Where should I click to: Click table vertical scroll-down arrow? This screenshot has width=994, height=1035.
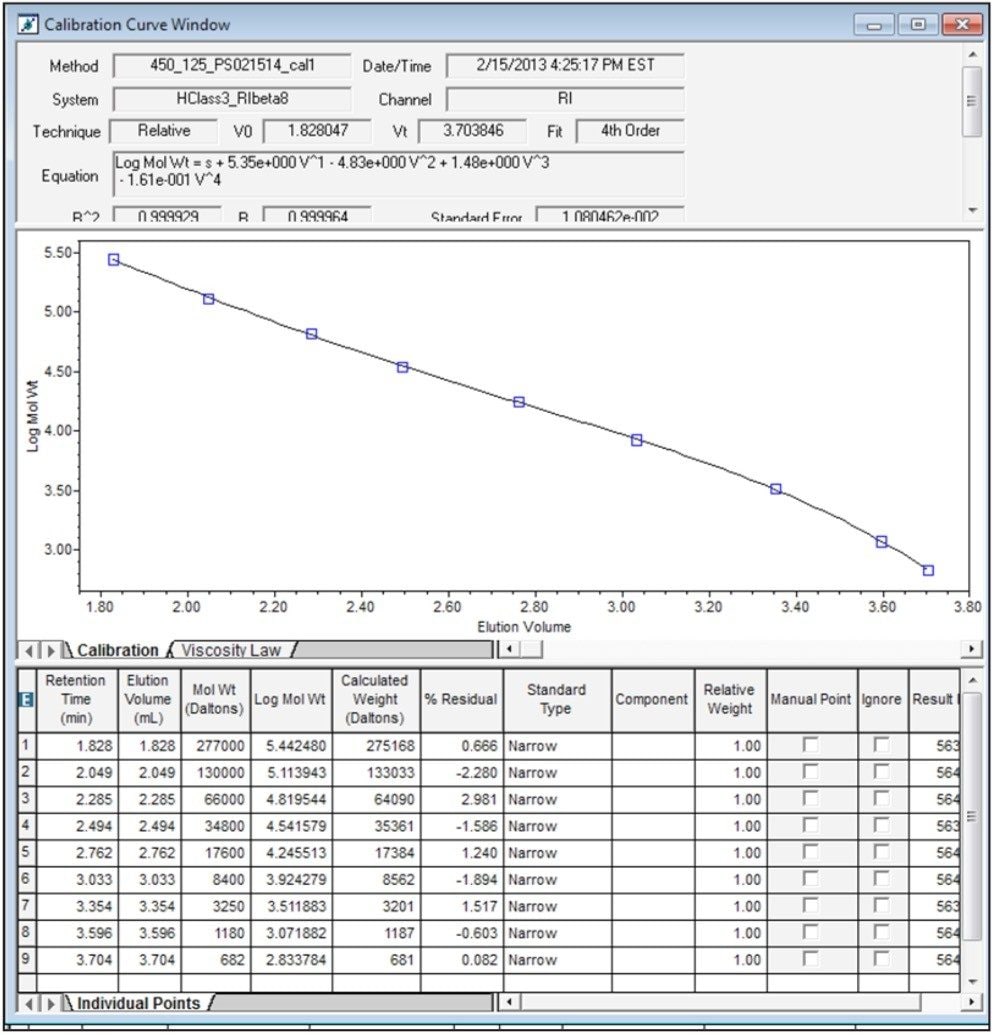(x=972, y=982)
